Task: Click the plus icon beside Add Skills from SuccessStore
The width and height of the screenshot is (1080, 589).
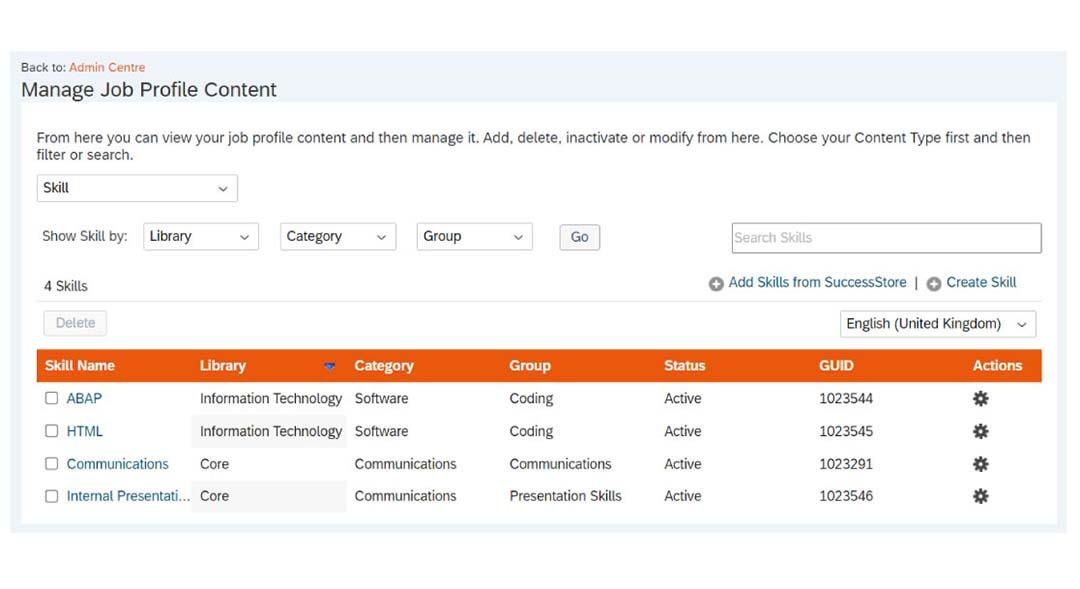Action: (715, 283)
